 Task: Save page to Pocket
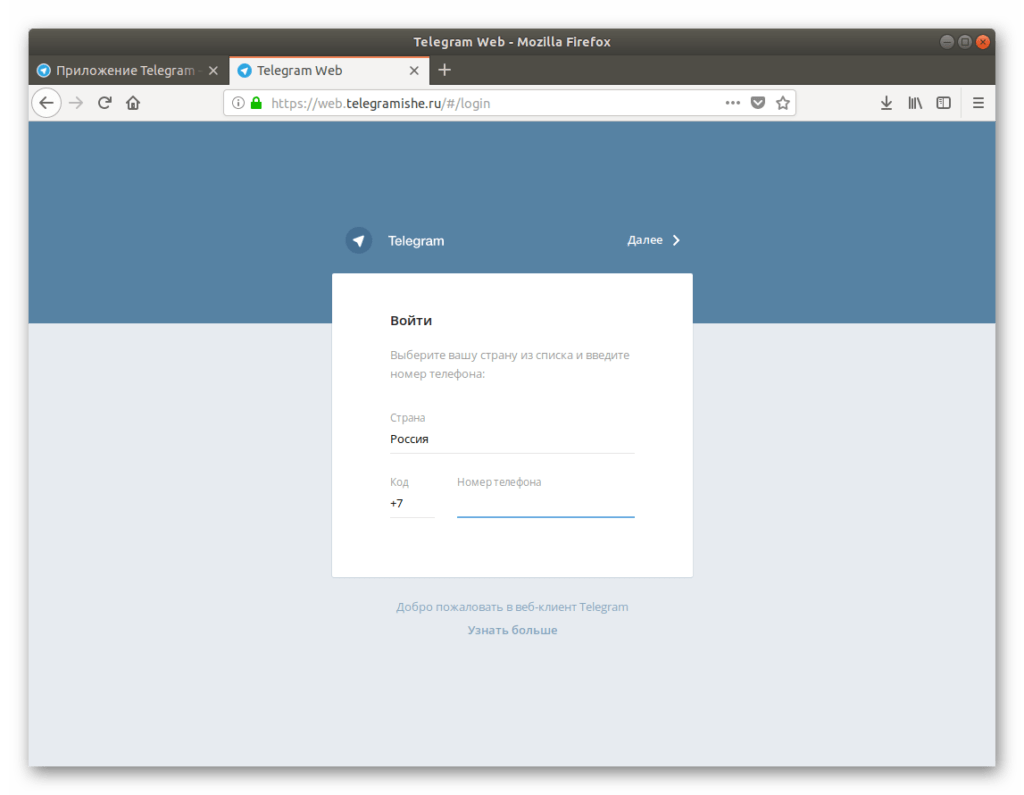coord(758,103)
